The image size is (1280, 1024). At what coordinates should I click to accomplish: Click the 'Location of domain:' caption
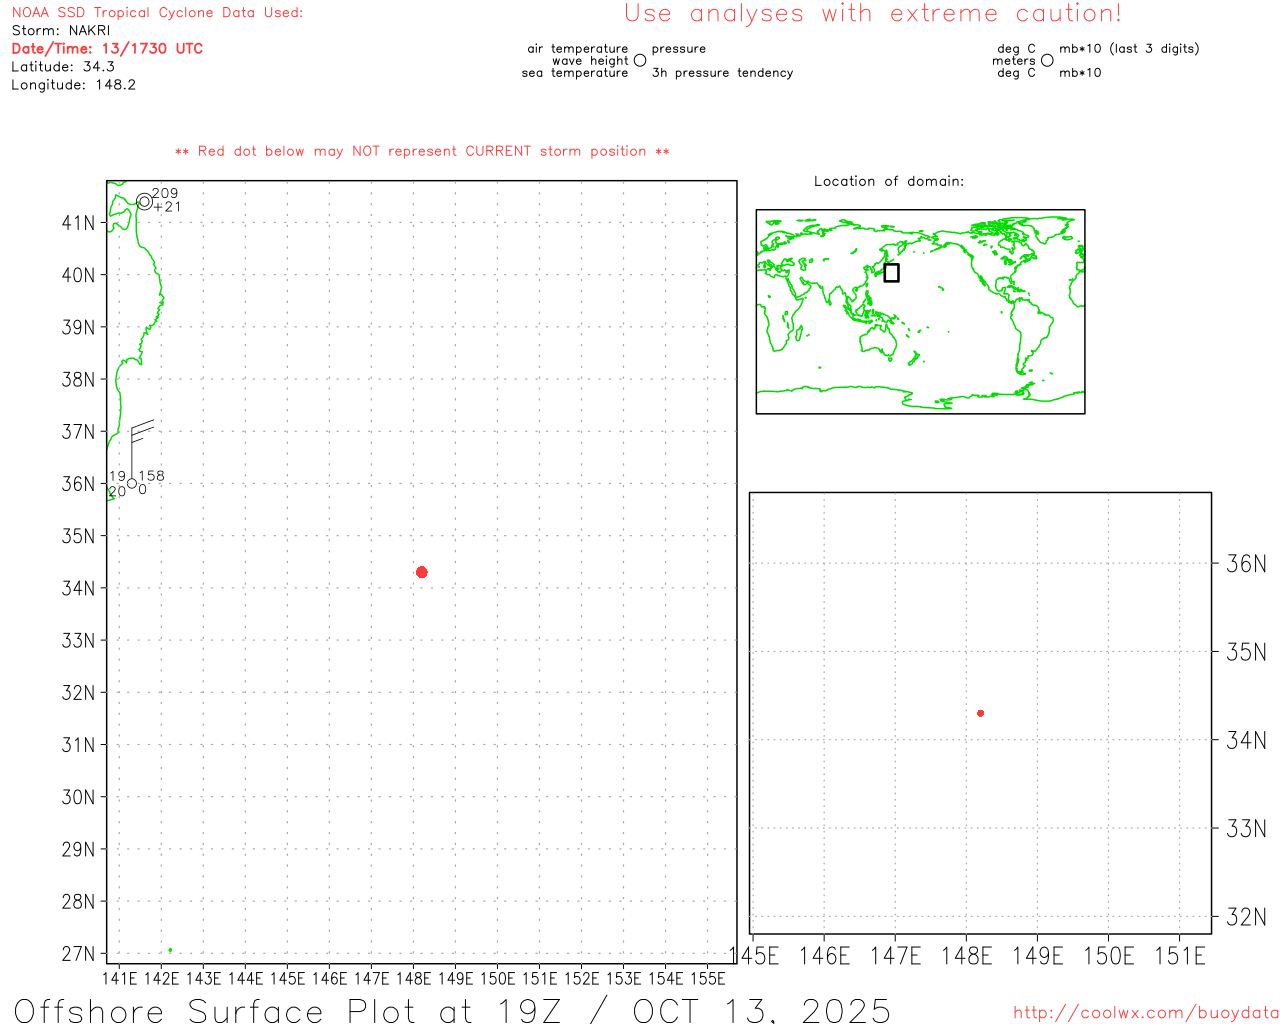pyautogui.click(x=888, y=182)
